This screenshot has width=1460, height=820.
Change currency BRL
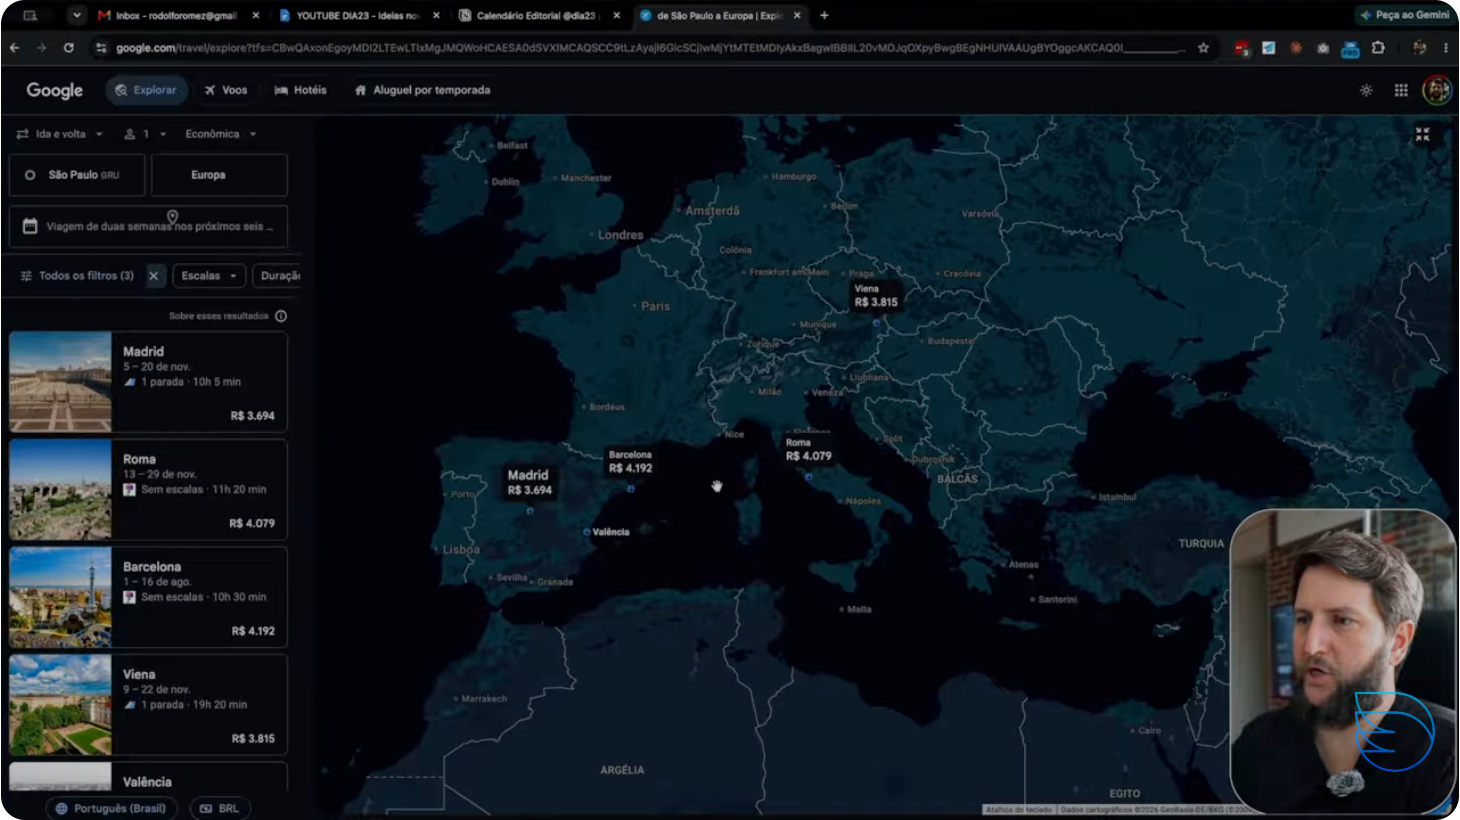click(219, 808)
